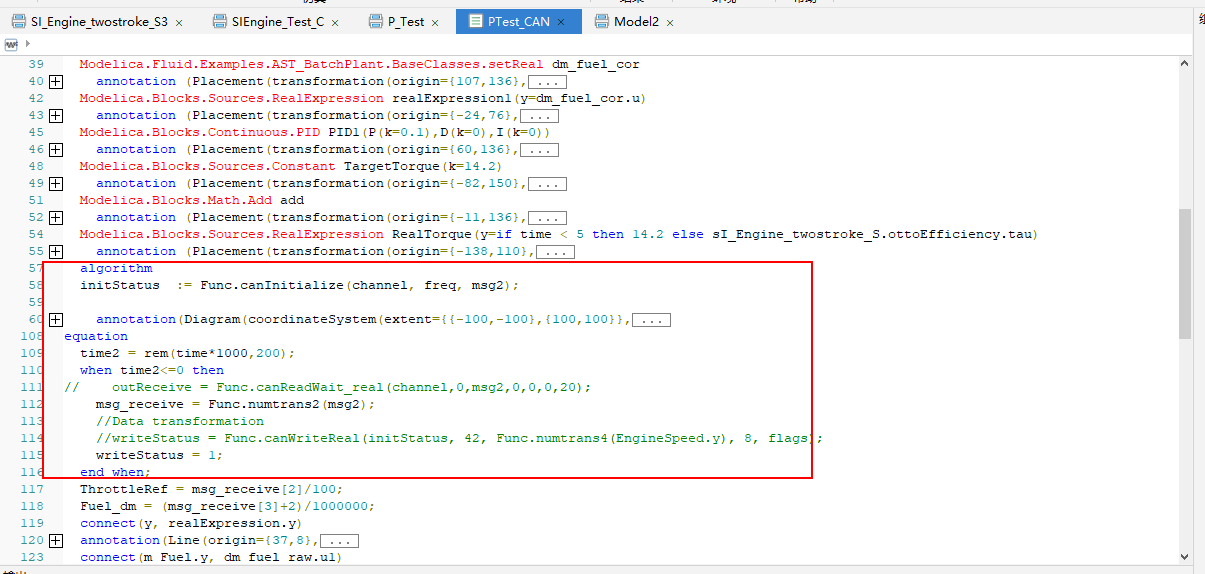Click the ellipsis box after origin={60,136}
Viewport: 1205px width, 574px height.
click(x=539, y=150)
